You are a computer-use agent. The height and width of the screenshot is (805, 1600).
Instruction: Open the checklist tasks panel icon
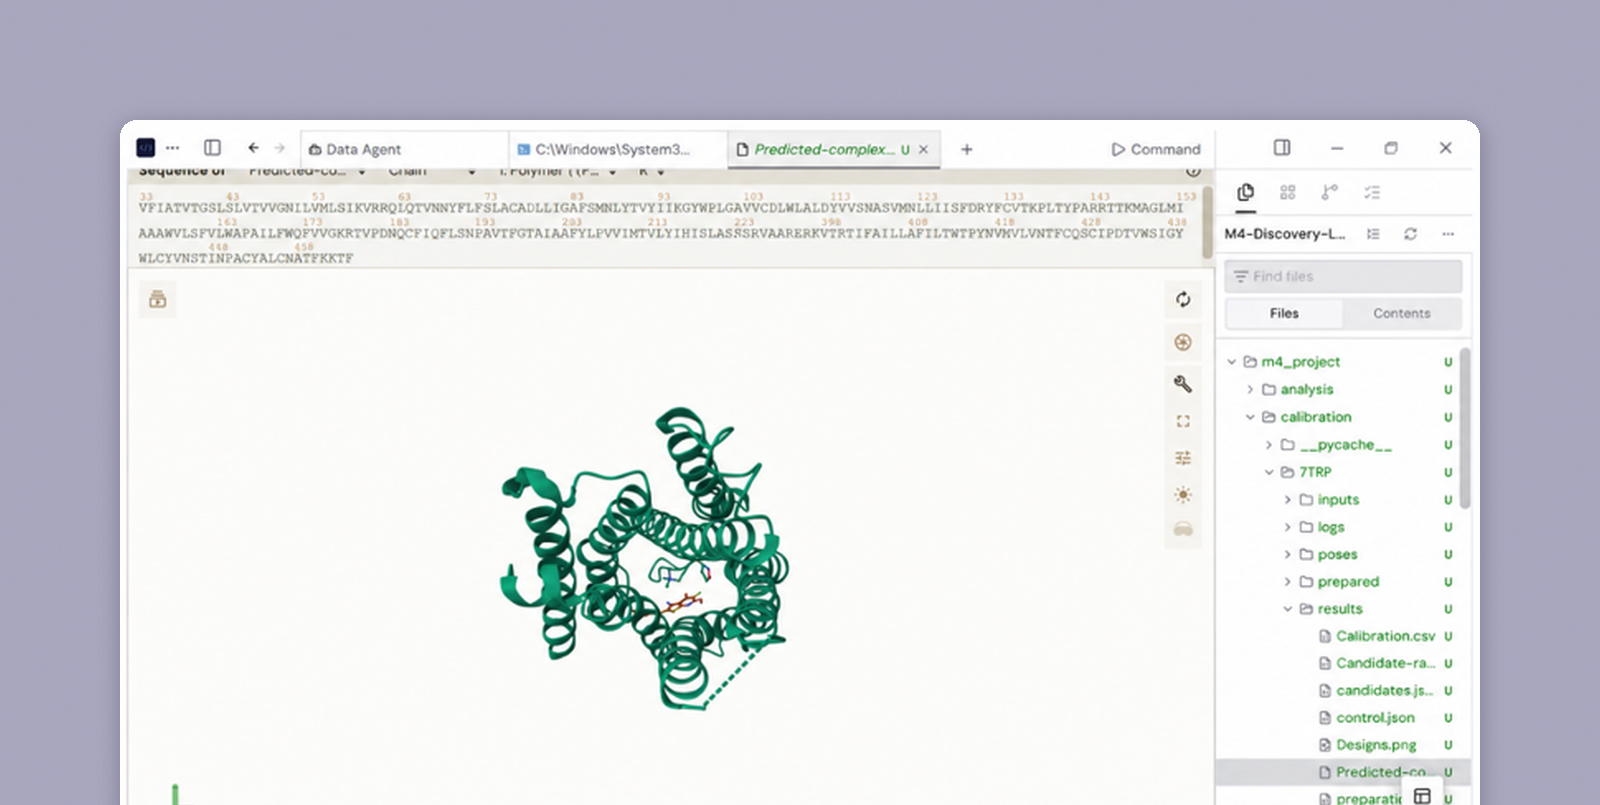point(1372,192)
